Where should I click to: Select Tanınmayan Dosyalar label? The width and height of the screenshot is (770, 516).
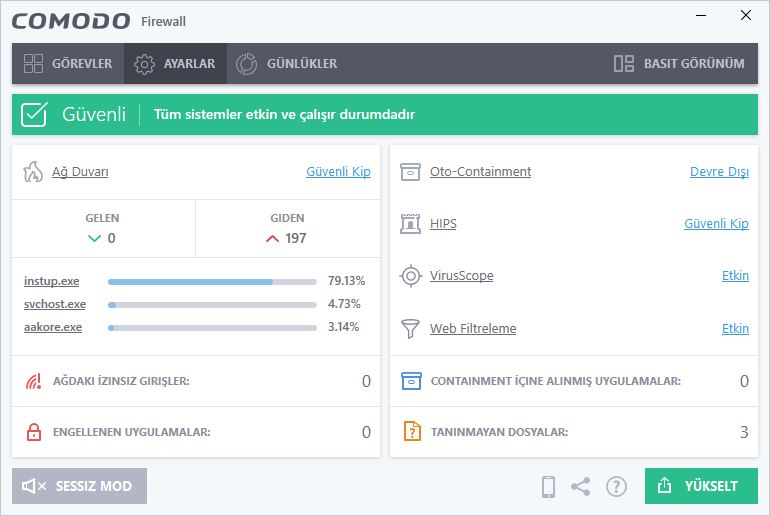point(499,433)
